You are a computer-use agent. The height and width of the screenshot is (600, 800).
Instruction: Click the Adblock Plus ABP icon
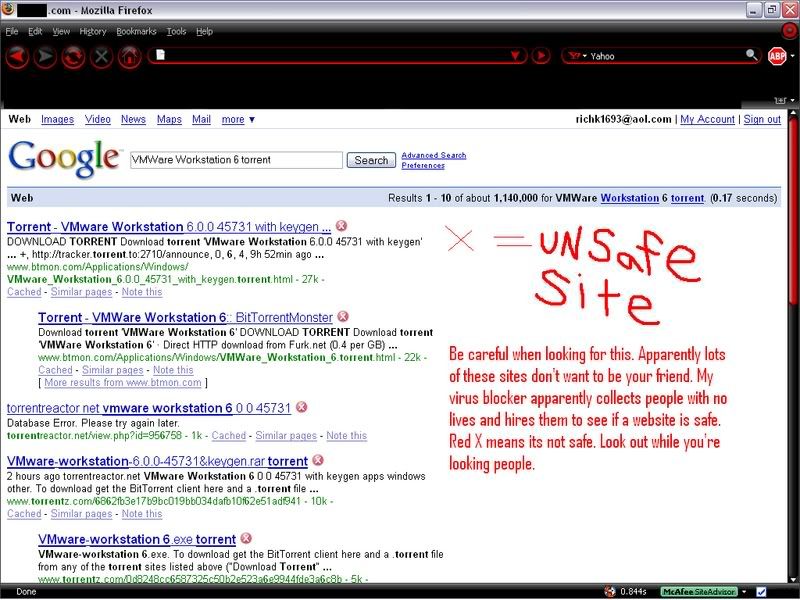[x=777, y=56]
